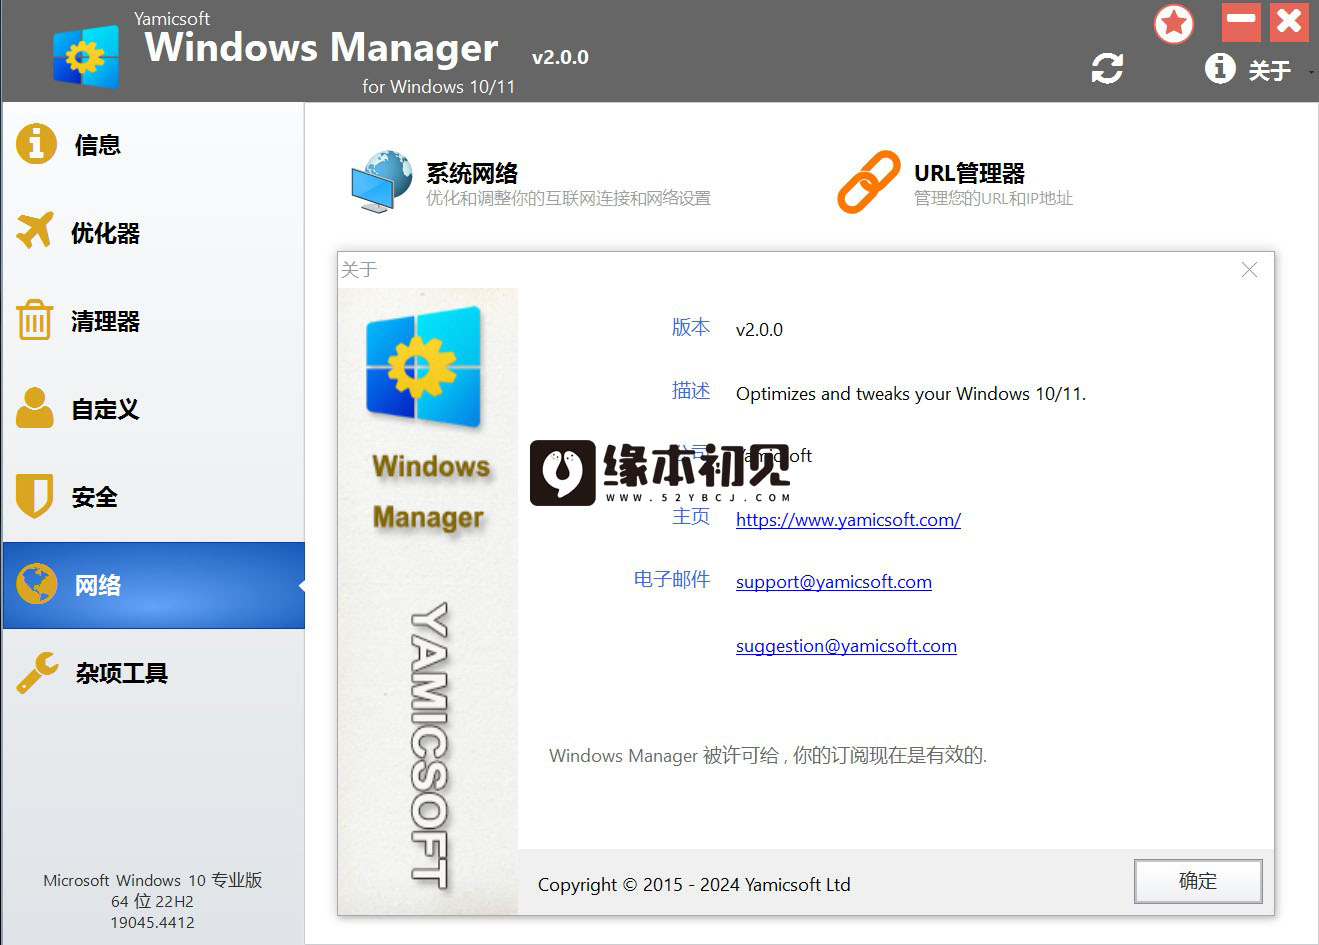The image size is (1319, 945).
Task: Click the 管理您的URL和IP地址 description
Action: tap(993, 198)
